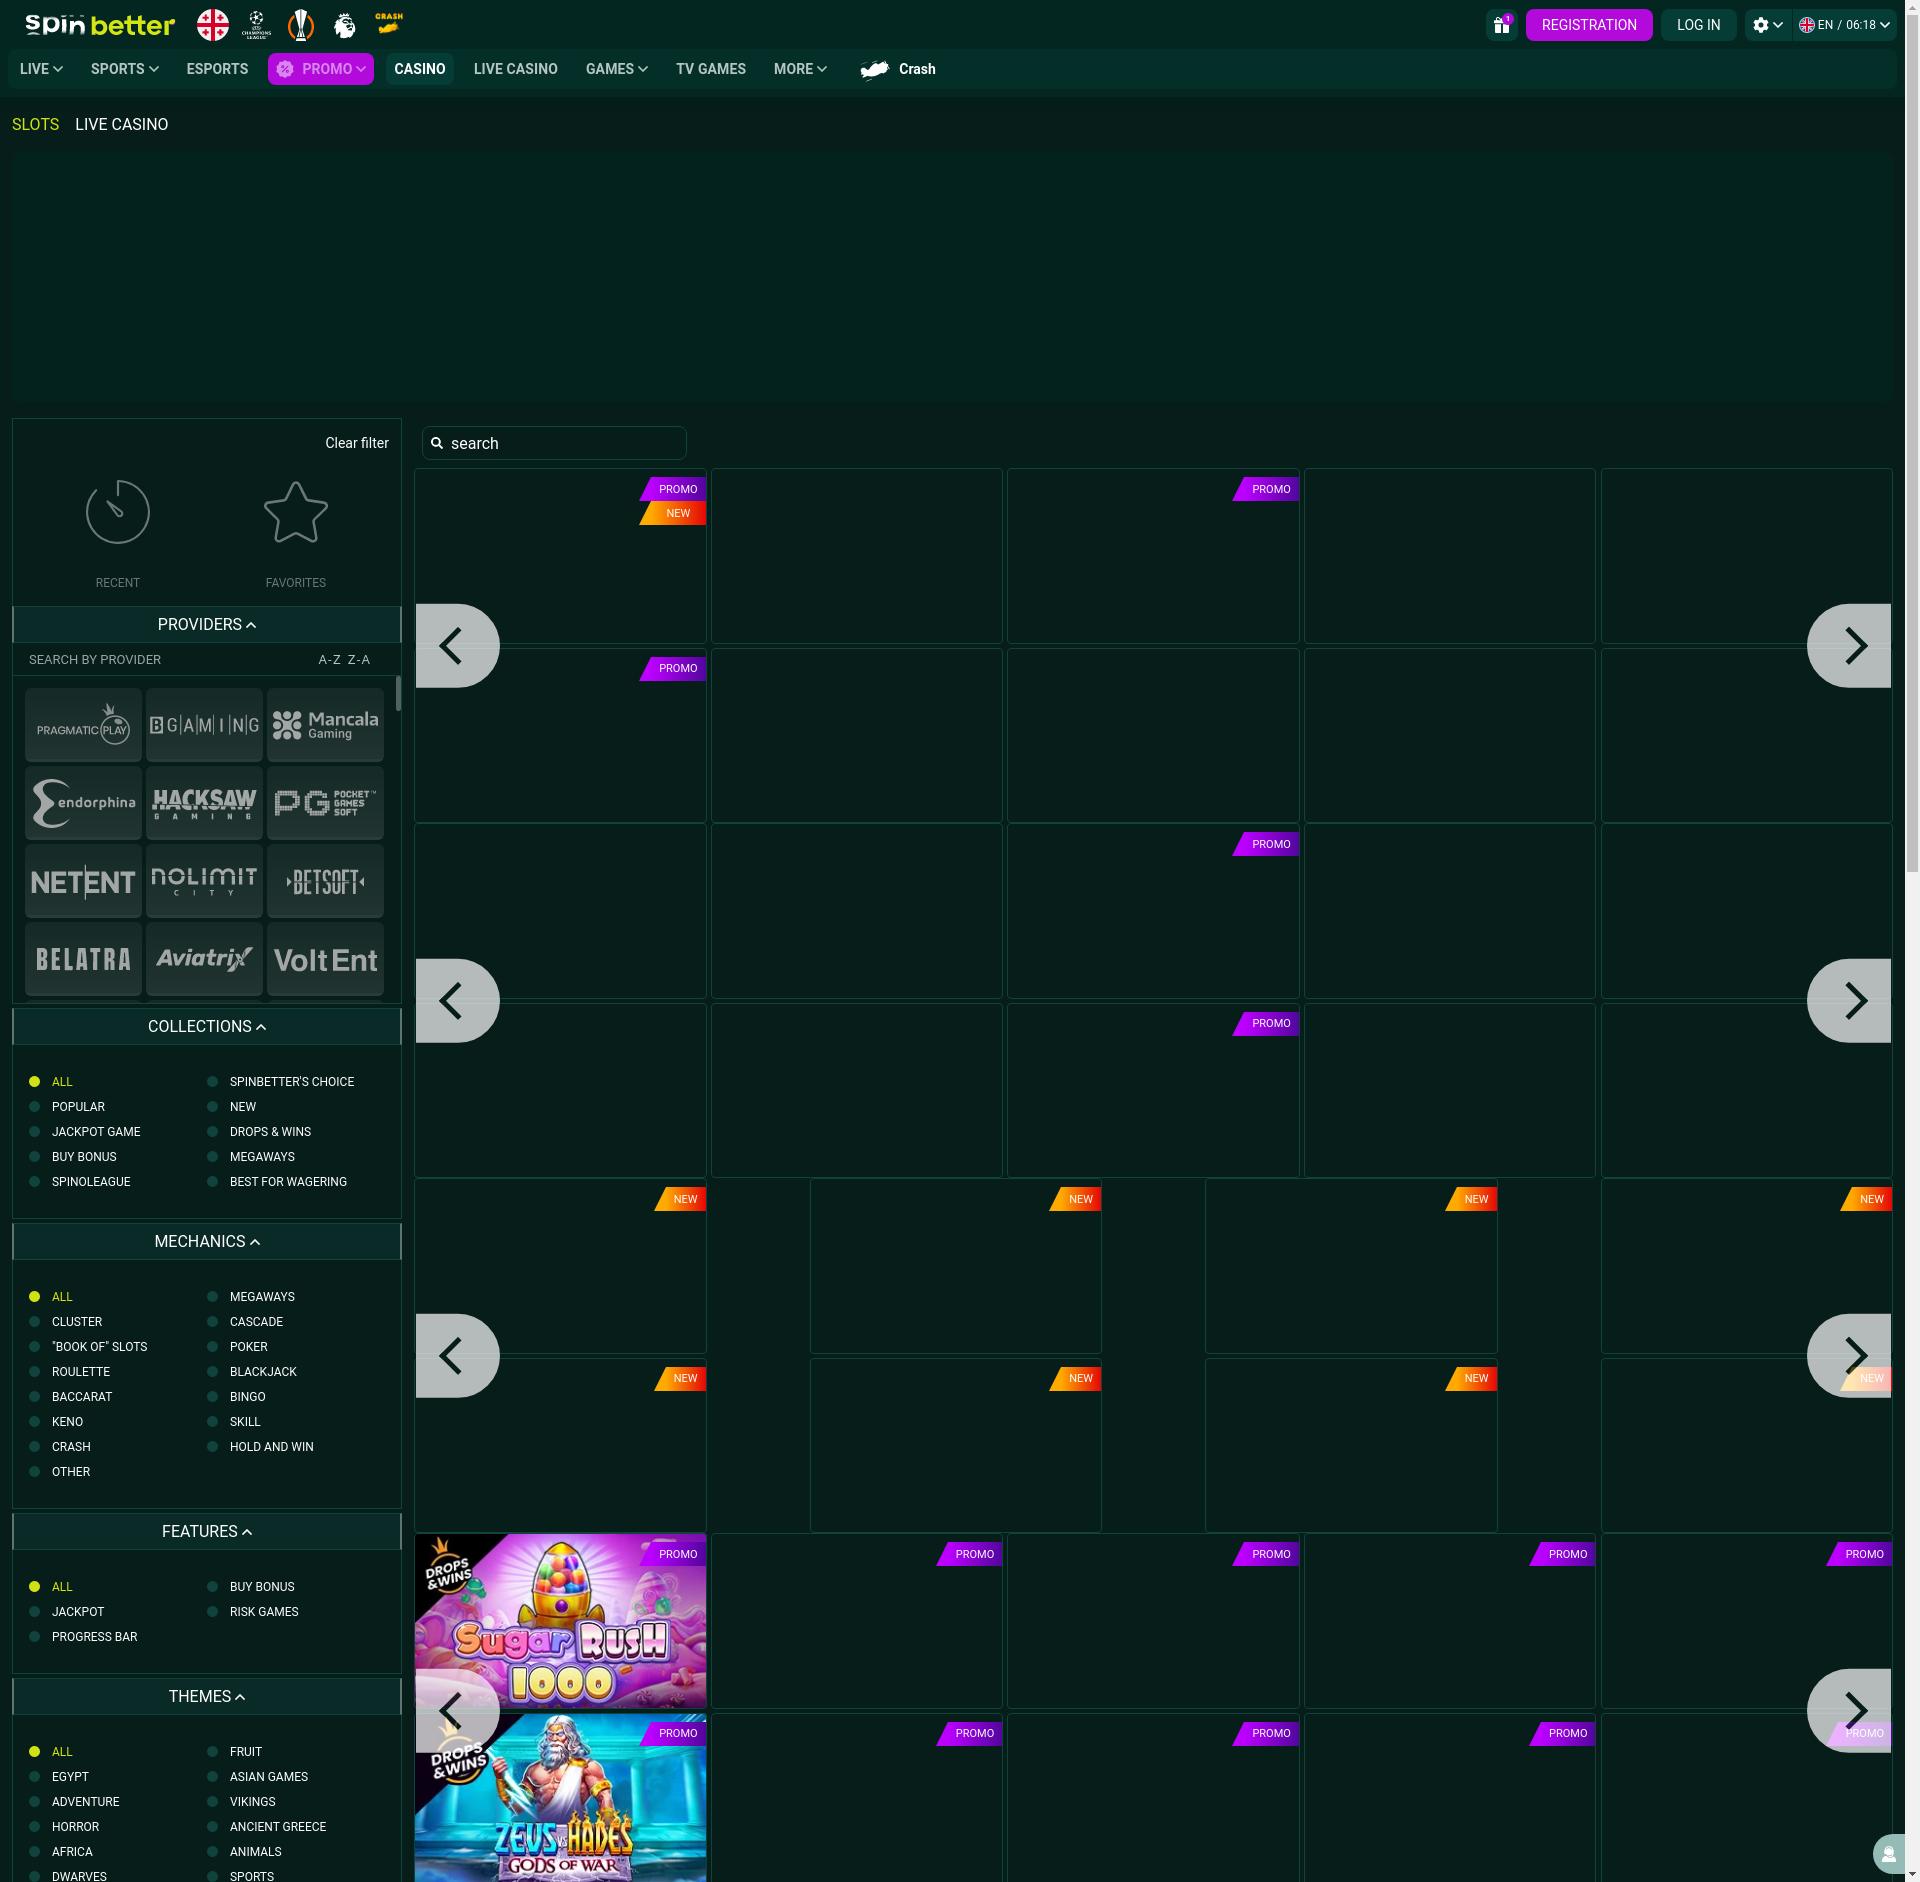Select the Pragmatic Play provider logo
Image resolution: width=1920 pixels, height=1882 pixels.
point(83,725)
